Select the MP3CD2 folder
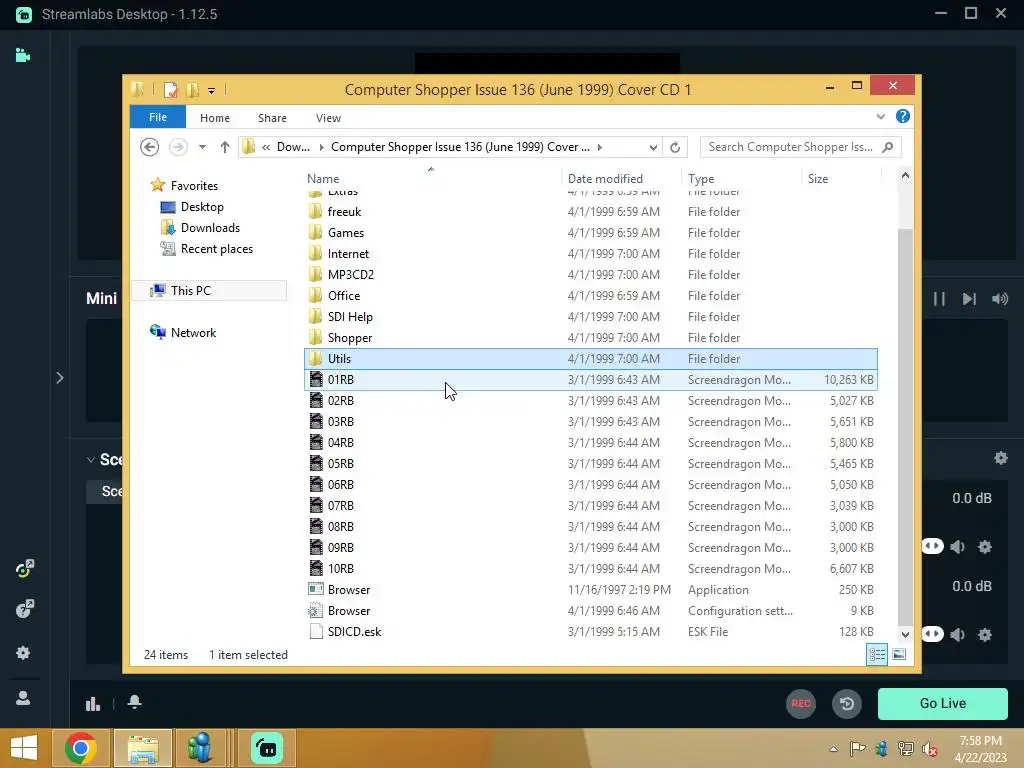1024x768 pixels. [x=590, y=274]
